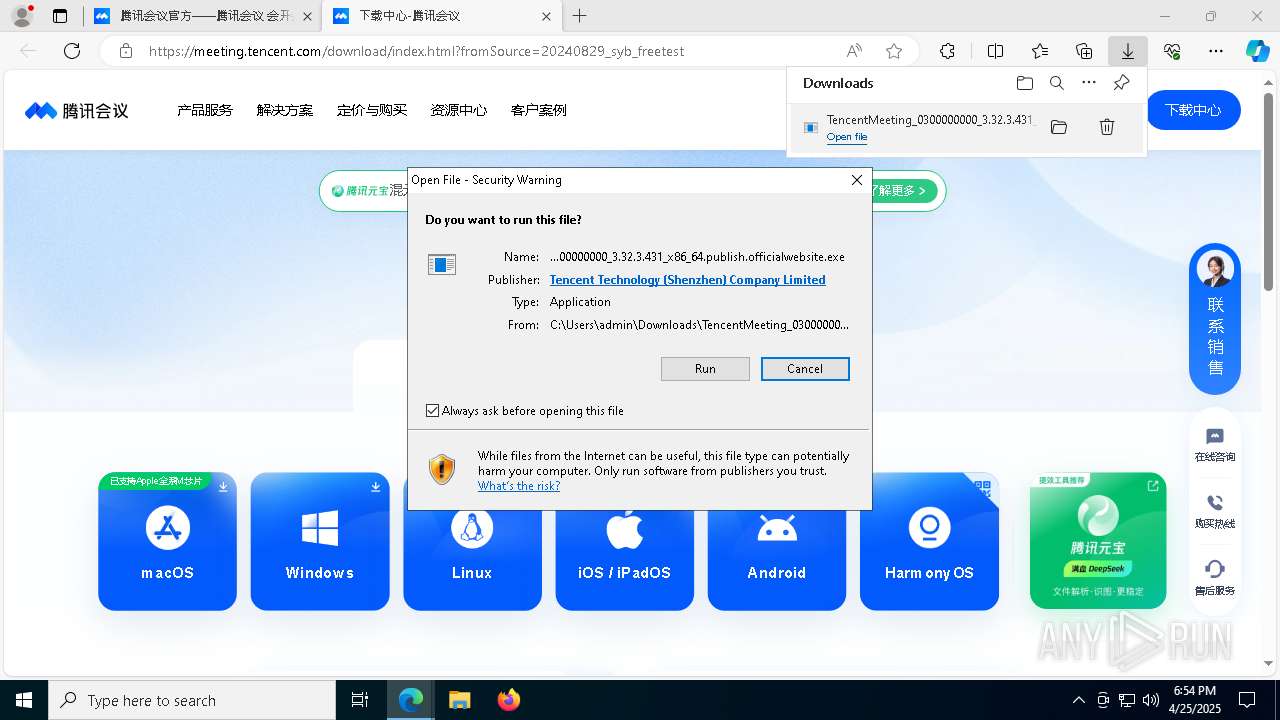Open Collections icon in Edge toolbar
Viewport: 1280px width, 720px height.
coord(1084,51)
